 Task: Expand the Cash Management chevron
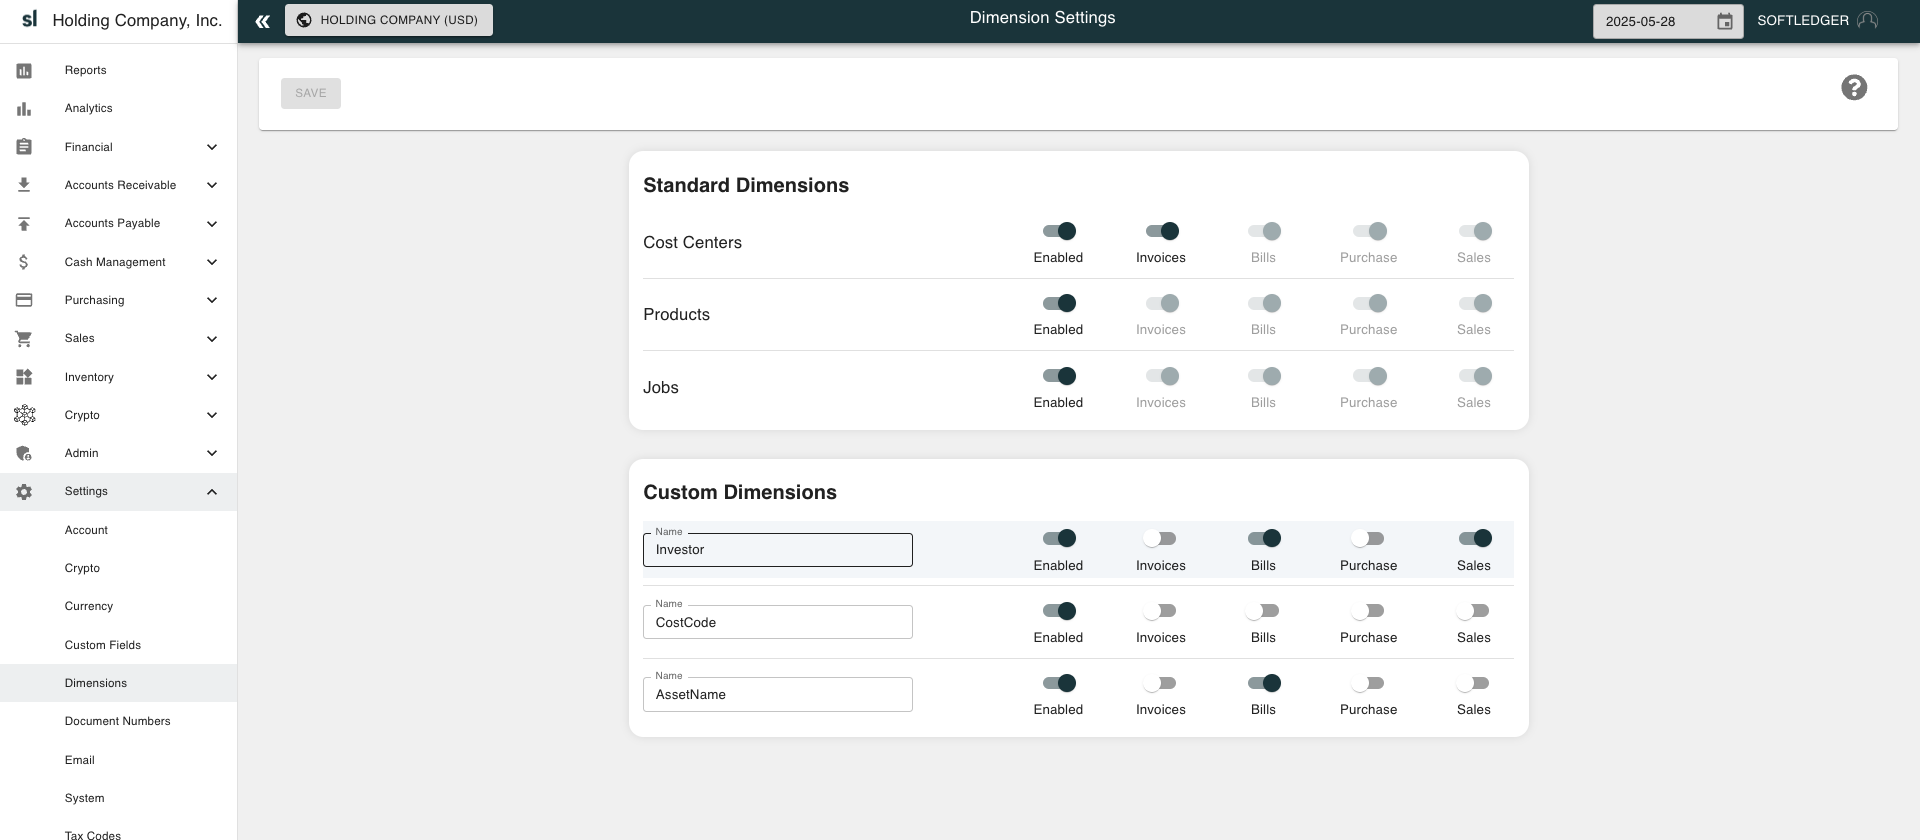click(x=212, y=262)
